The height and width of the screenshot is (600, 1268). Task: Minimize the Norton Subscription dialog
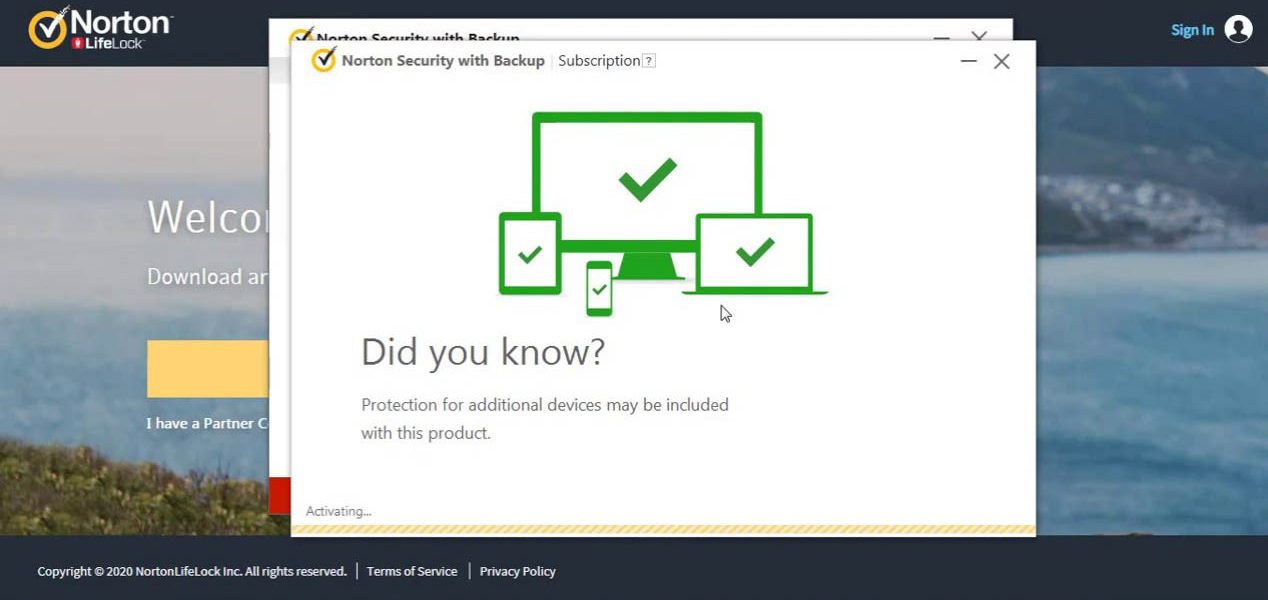[x=968, y=61]
